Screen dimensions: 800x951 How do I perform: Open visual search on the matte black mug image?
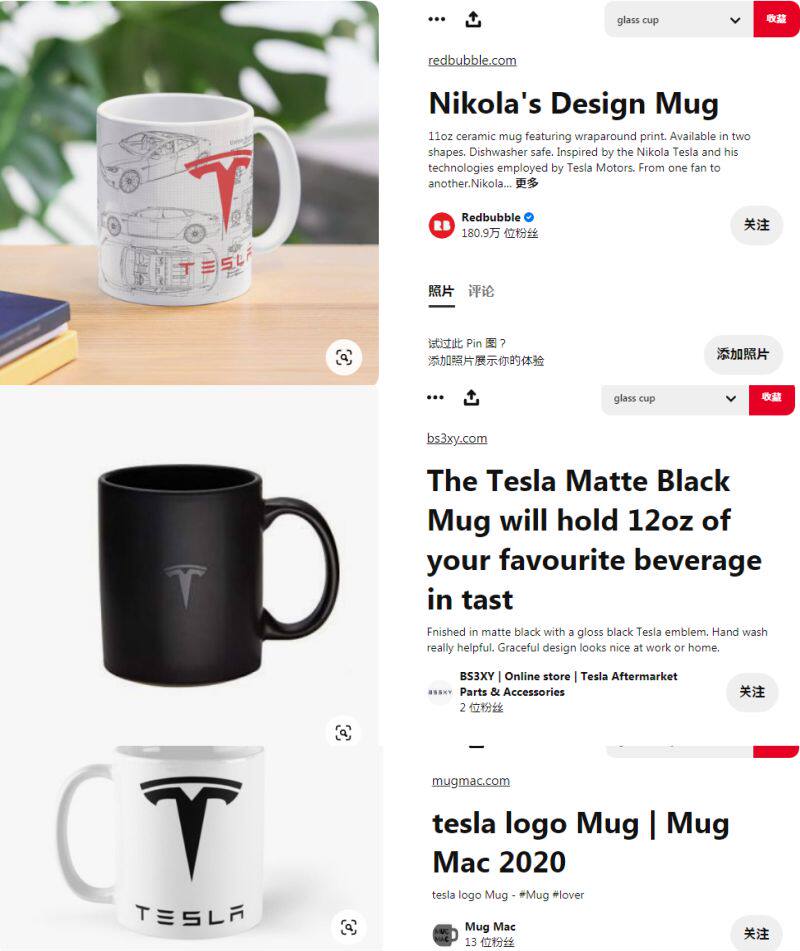(x=343, y=733)
